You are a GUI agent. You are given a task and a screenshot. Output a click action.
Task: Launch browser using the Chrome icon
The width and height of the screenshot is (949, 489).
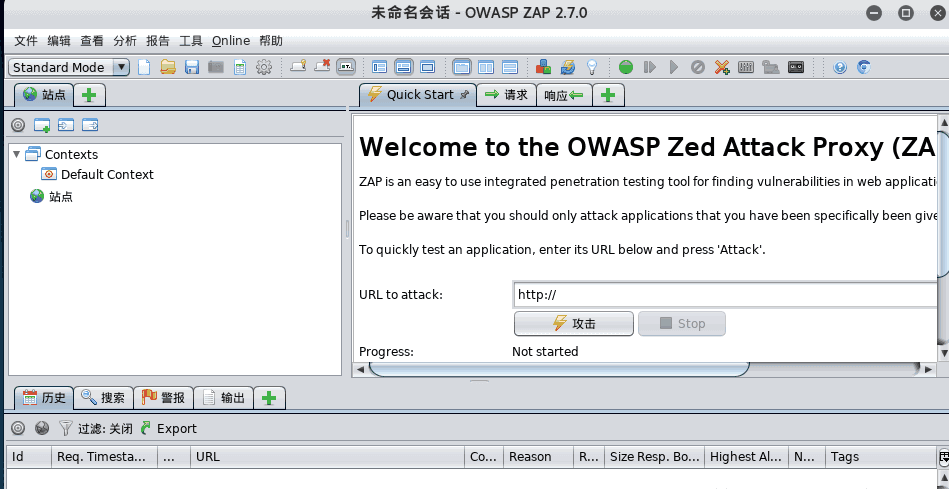[864, 67]
